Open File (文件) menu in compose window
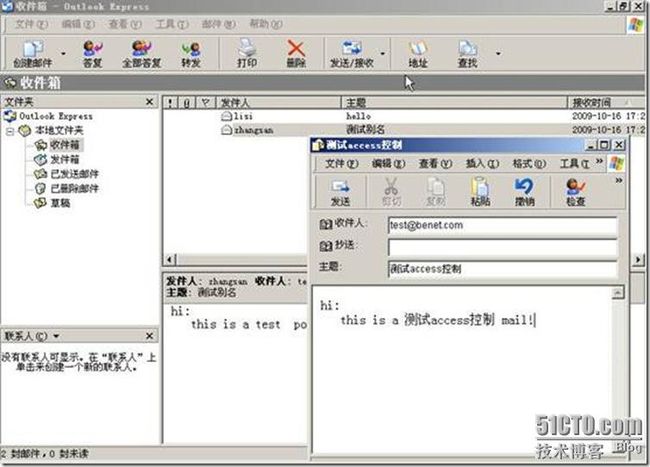Screen dimensions: 650x467 tap(342, 164)
